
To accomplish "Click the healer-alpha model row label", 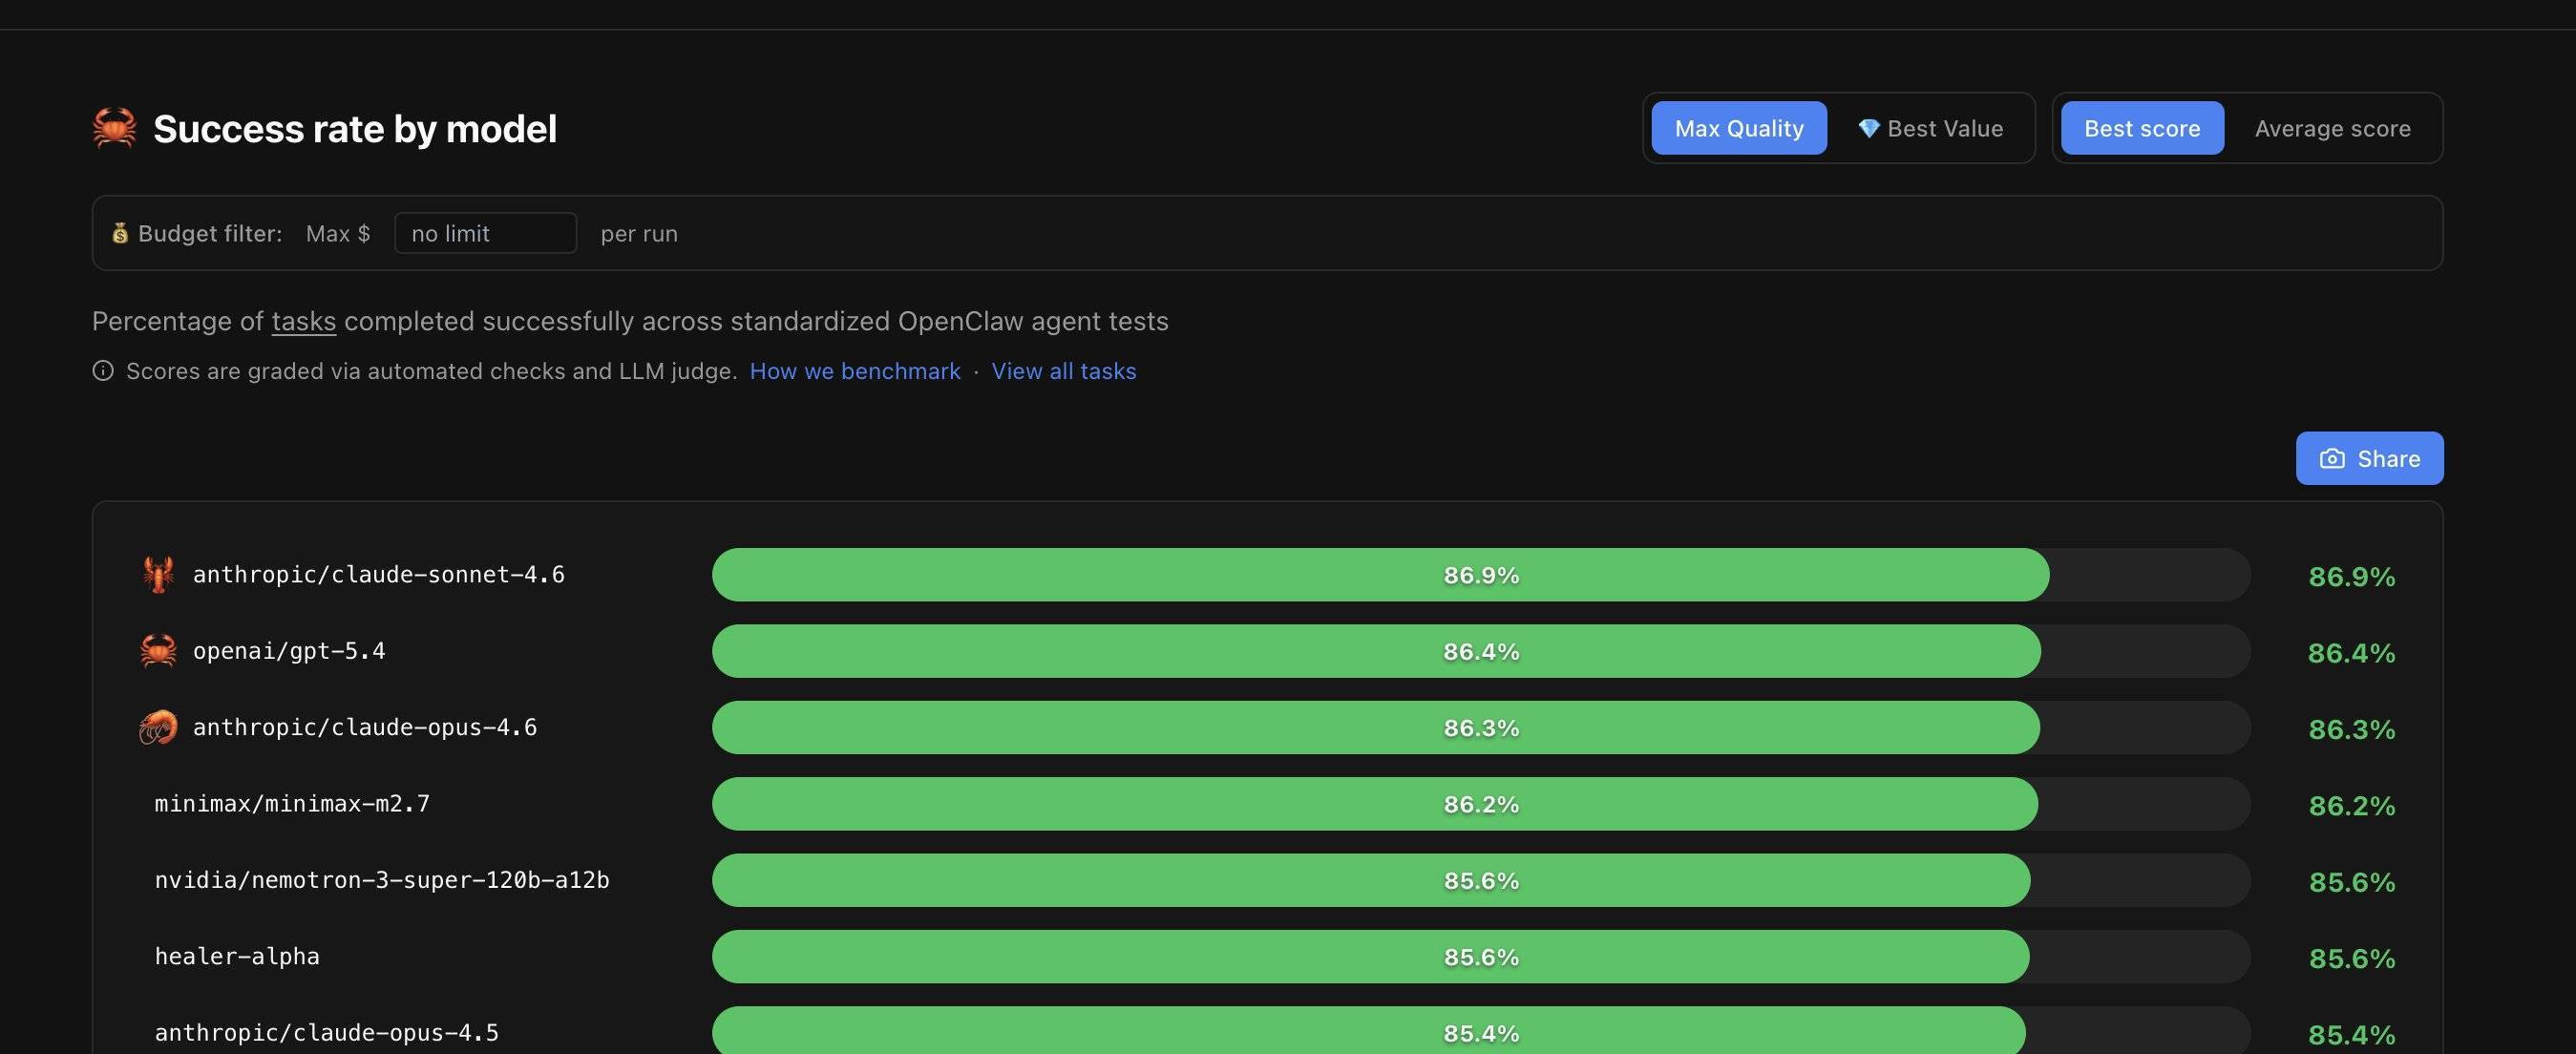I will click(237, 956).
